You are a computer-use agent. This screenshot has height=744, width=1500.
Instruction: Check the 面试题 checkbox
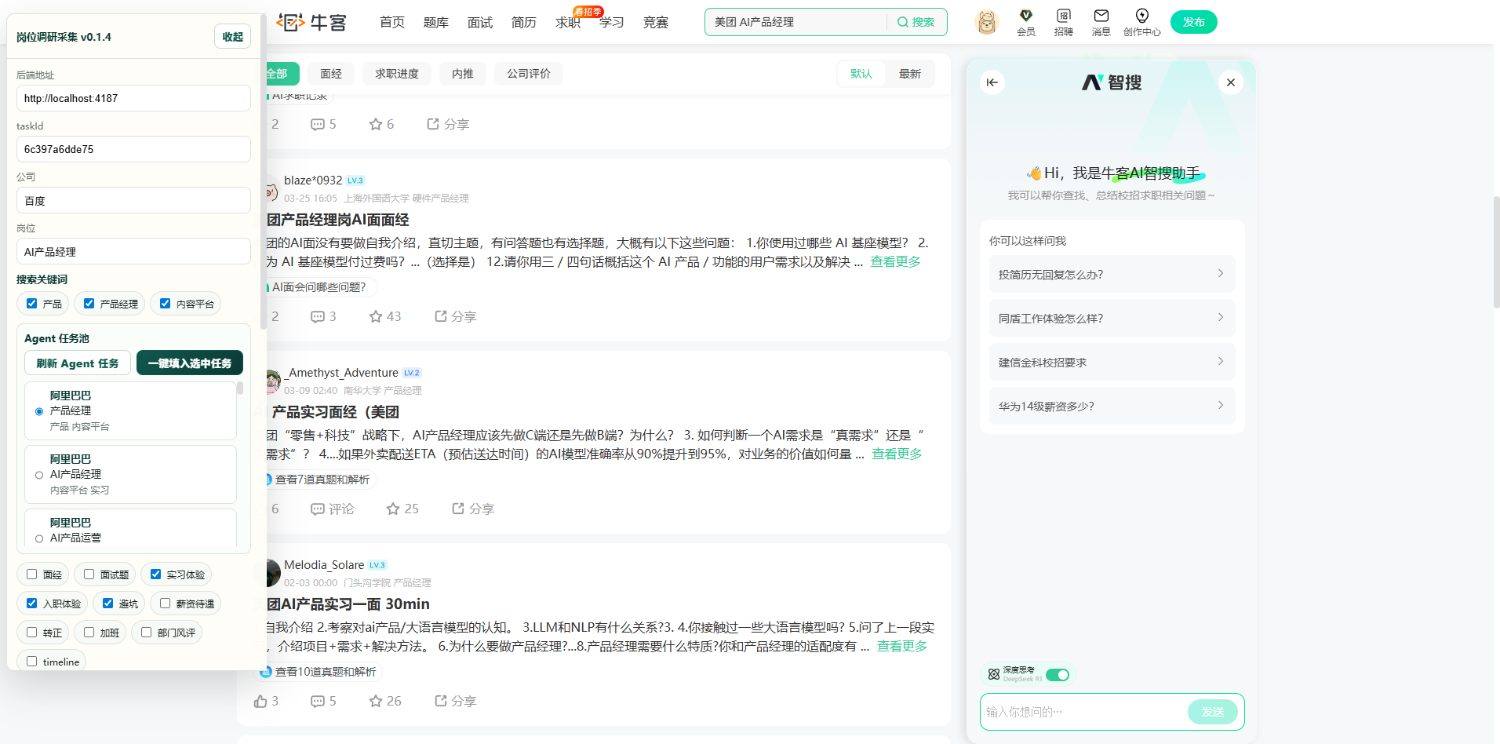(89, 574)
